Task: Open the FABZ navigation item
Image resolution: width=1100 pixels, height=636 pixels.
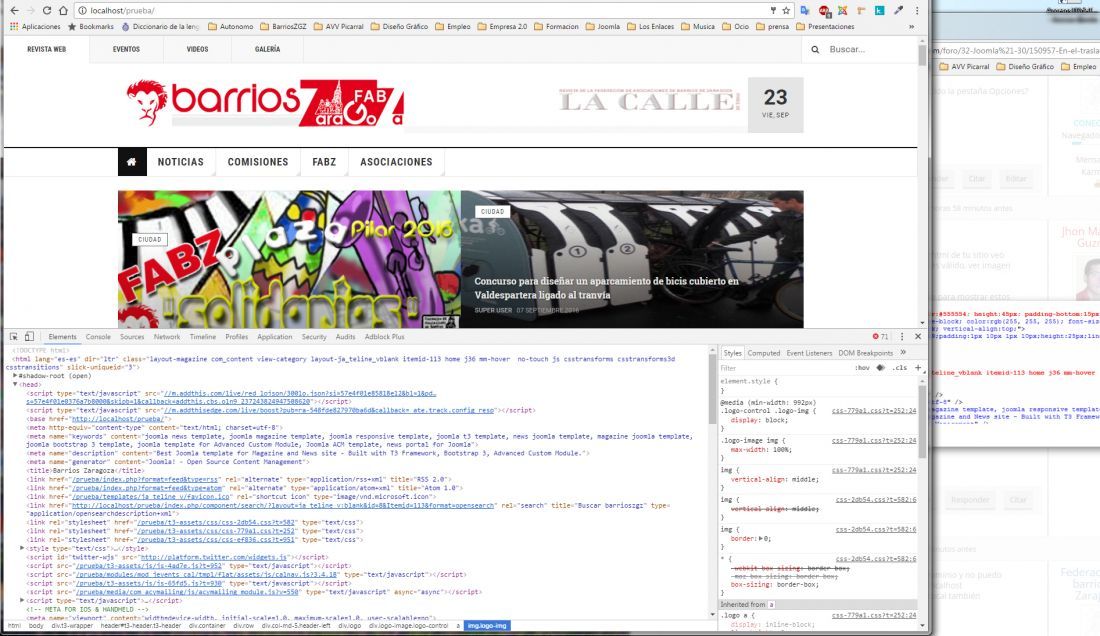Action: pyautogui.click(x=324, y=162)
